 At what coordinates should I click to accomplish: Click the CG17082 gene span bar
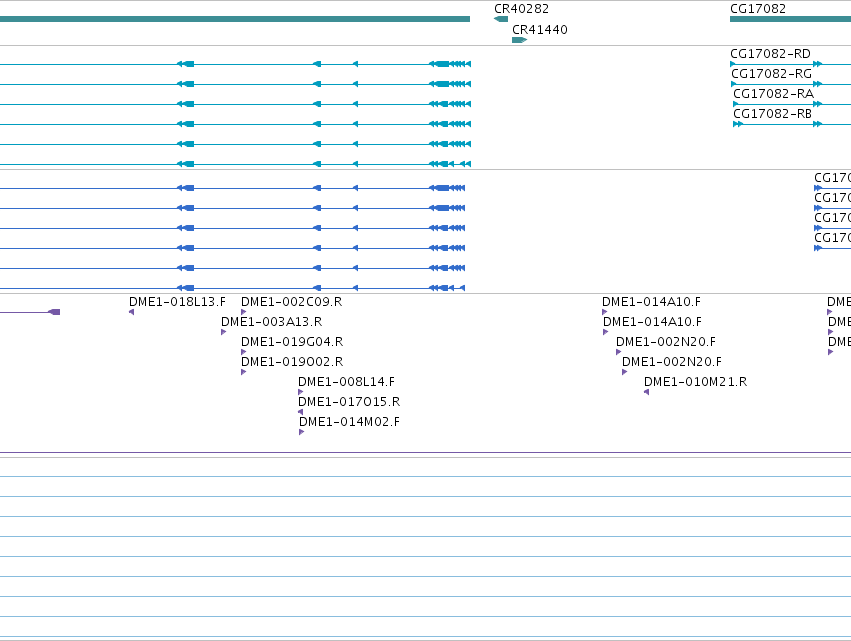[x=790, y=19]
